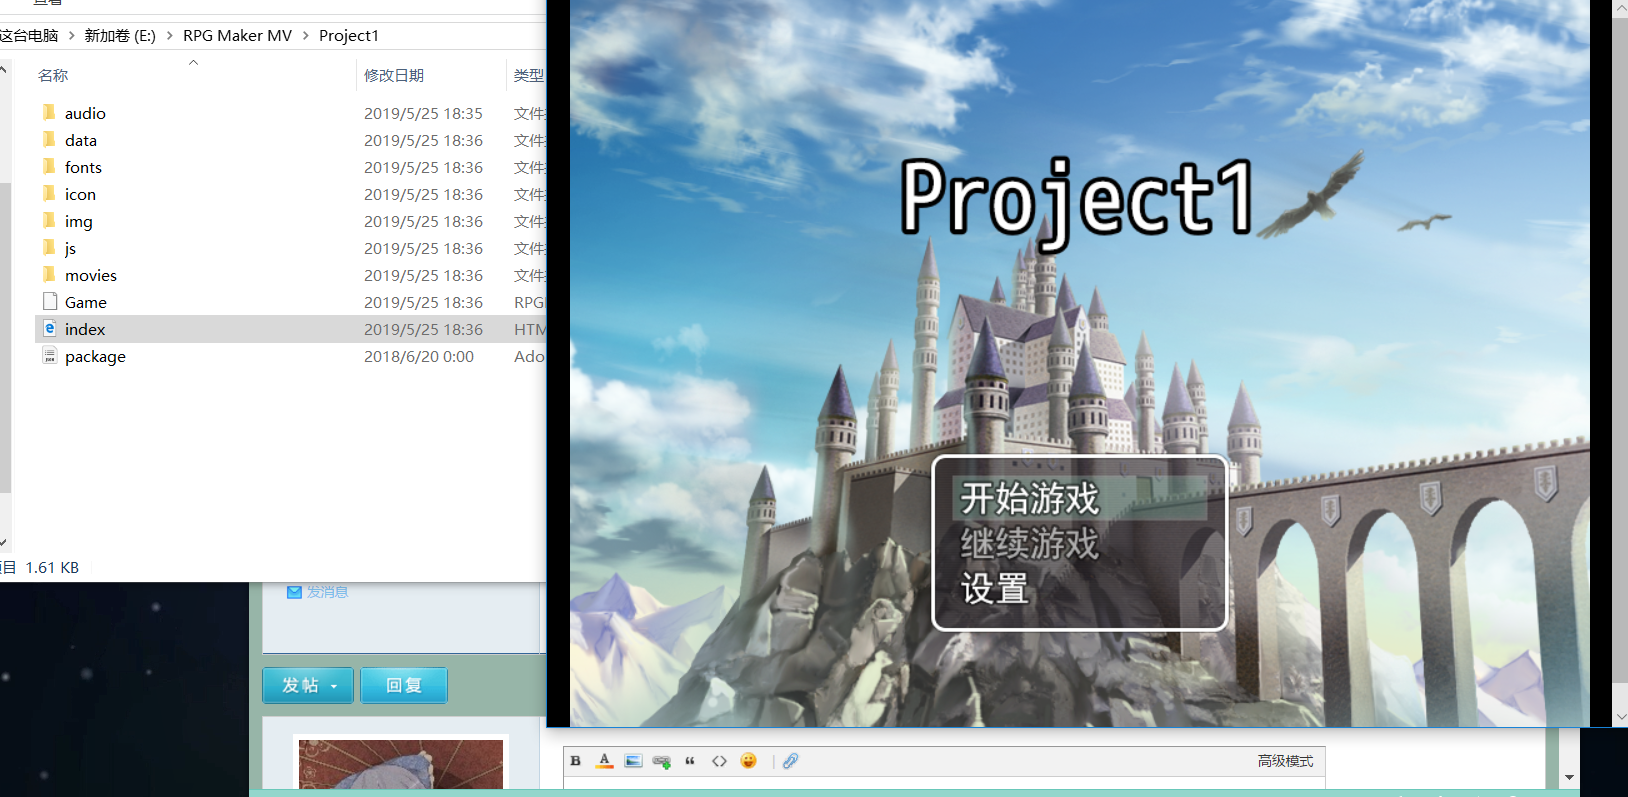Select the icon folder name

pos(80,194)
